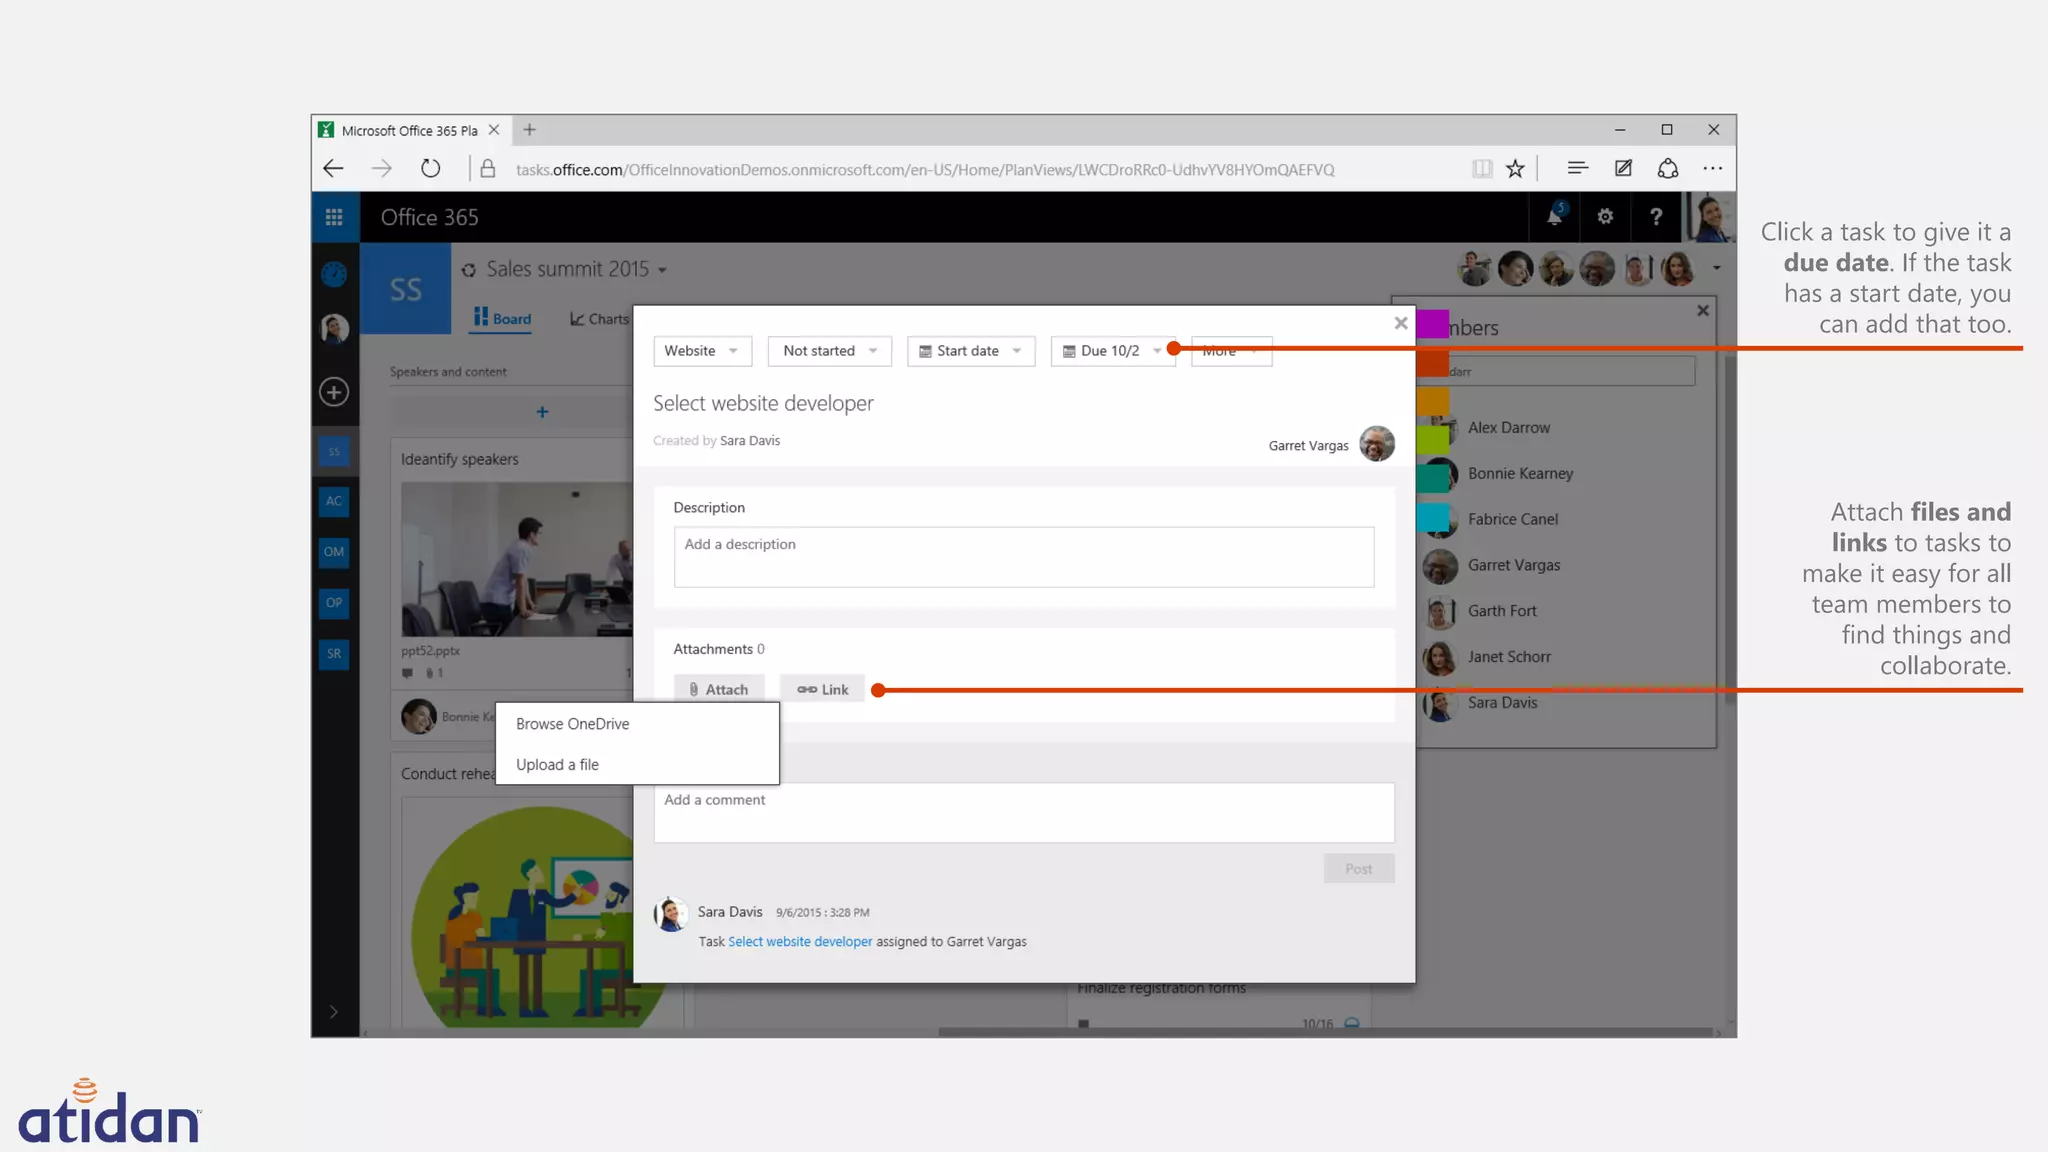
Task: Add task plus button in bucket
Action: pyautogui.click(x=541, y=412)
